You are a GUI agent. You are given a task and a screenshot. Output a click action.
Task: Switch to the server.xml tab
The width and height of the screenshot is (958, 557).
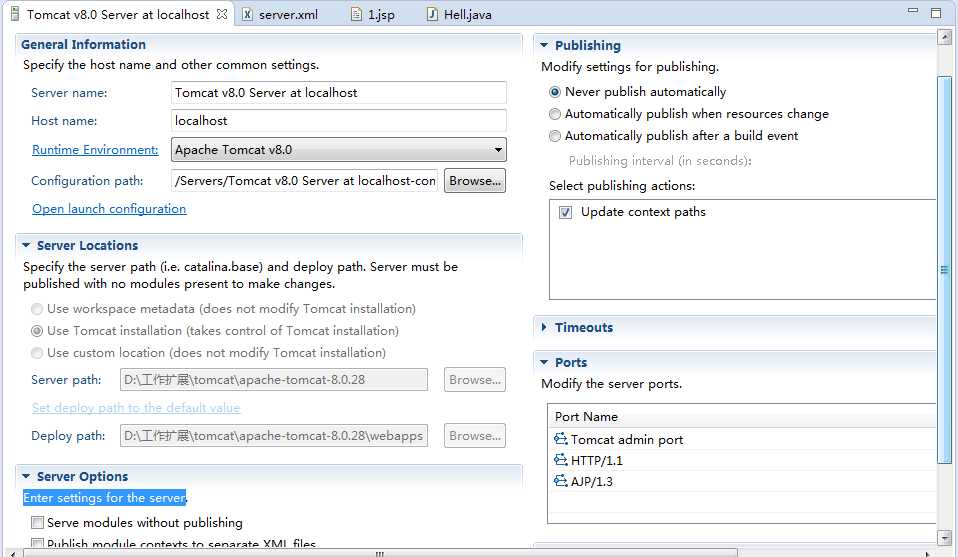pyautogui.click(x=280, y=14)
